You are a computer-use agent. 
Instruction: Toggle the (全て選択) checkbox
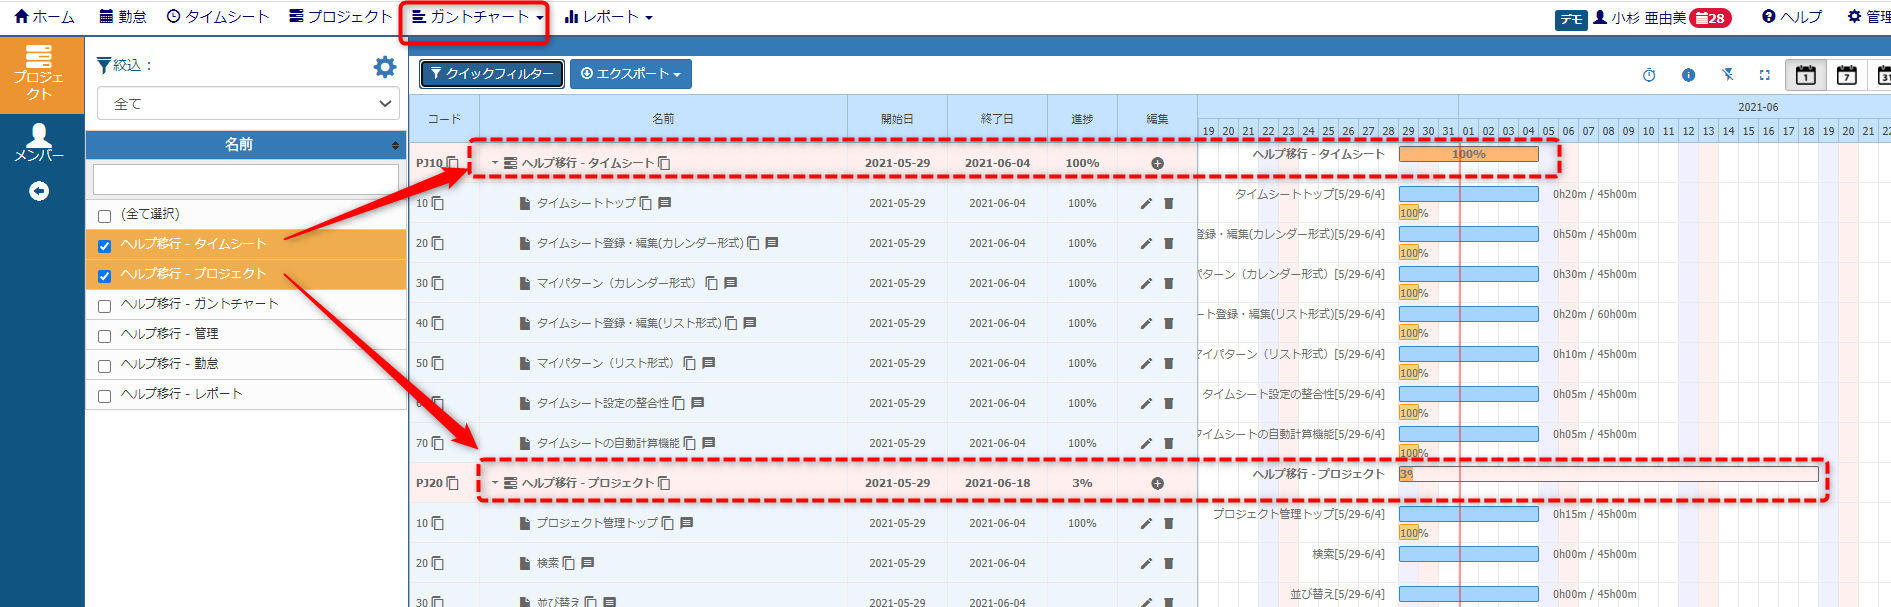pos(104,216)
